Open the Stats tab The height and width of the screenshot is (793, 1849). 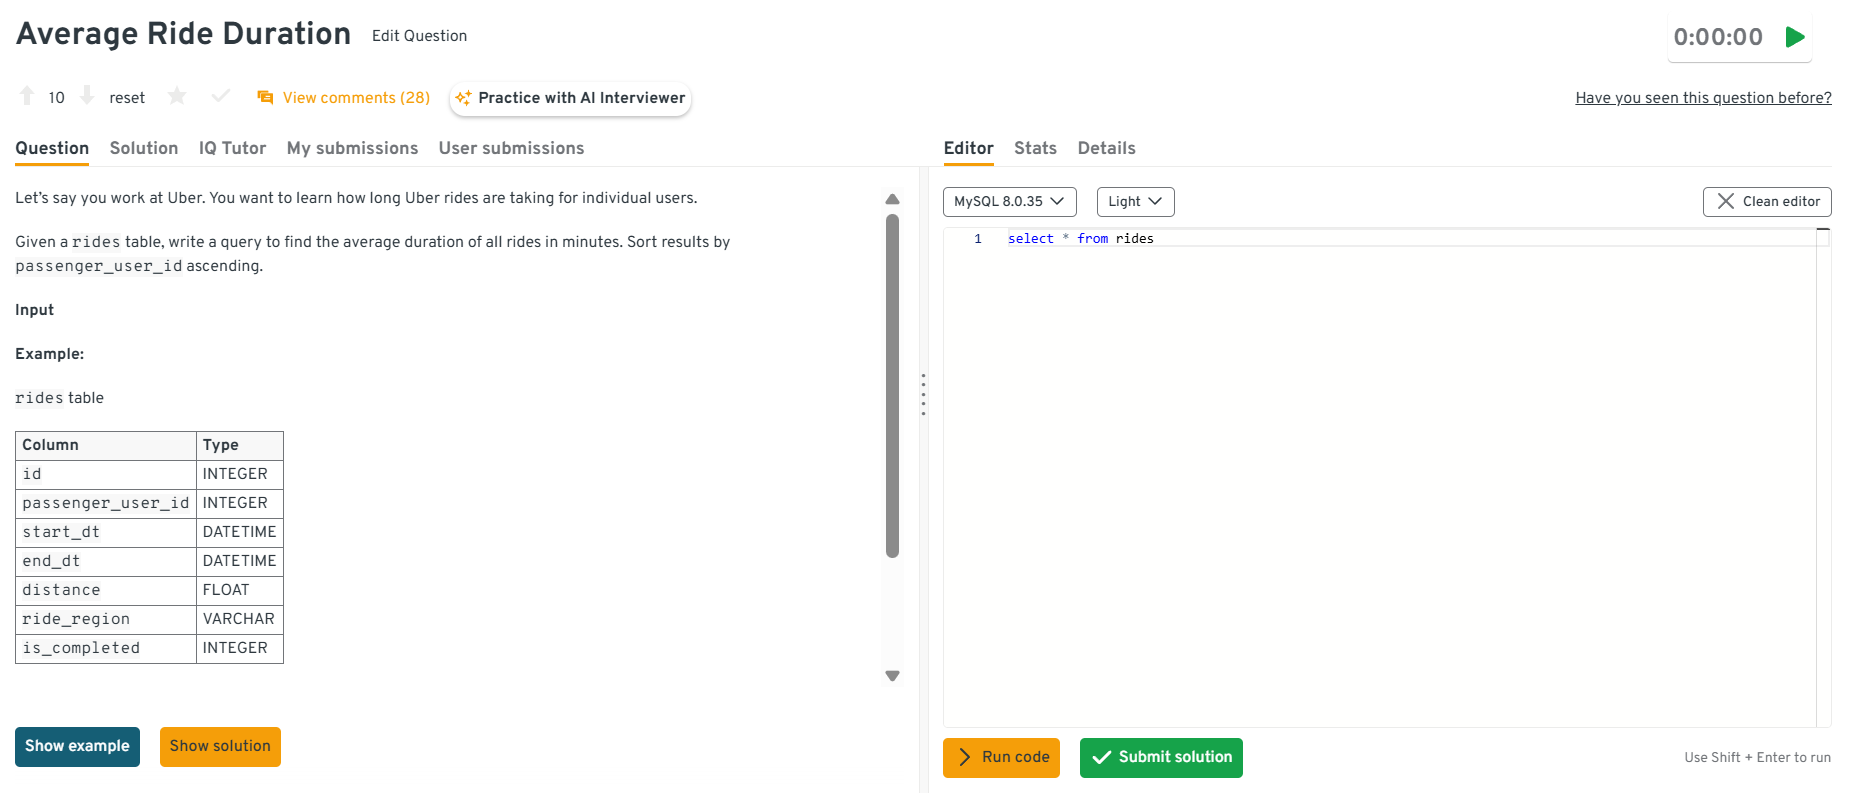(1035, 148)
